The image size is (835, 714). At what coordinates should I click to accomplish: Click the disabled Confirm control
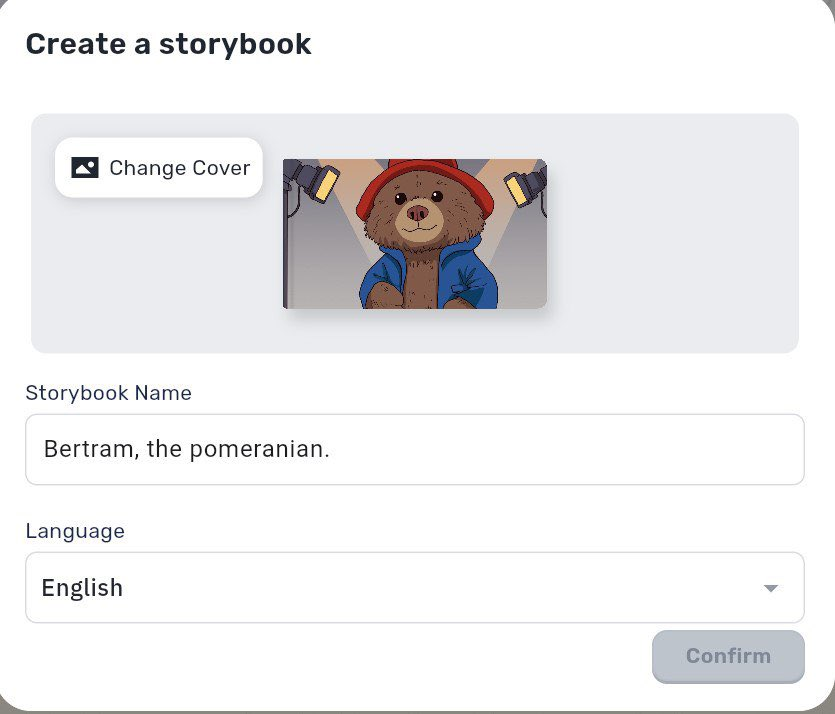728,656
